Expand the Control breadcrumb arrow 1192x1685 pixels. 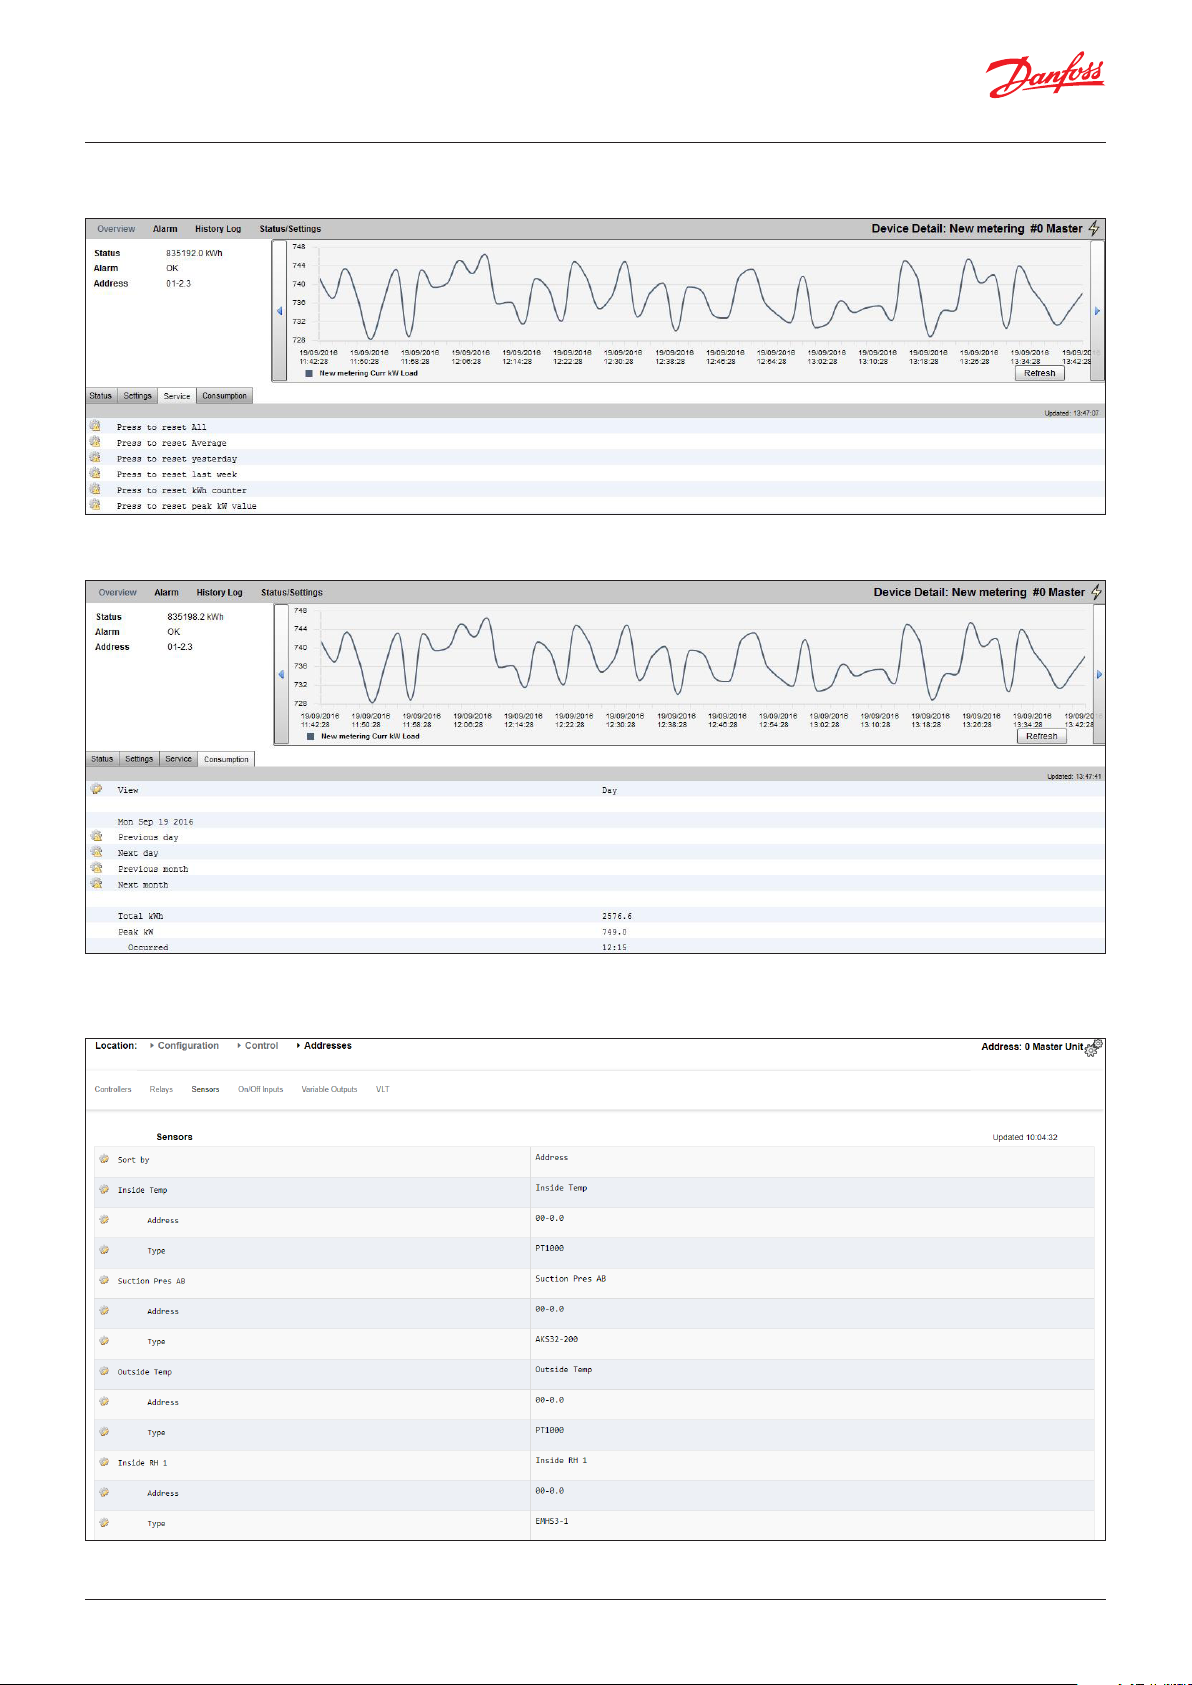click(x=239, y=1046)
